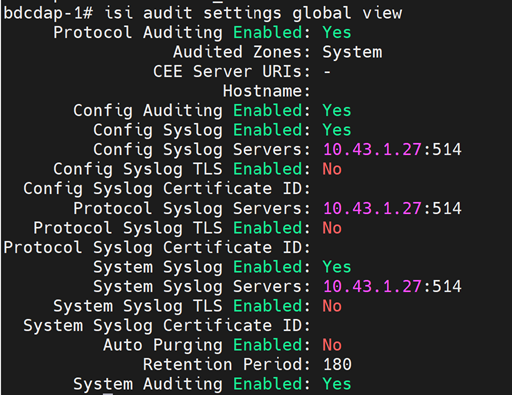Click the Config Syslog TLS Enabled No value
Image resolution: width=512 pixels, height=395 pixels.
coord(332,169)
